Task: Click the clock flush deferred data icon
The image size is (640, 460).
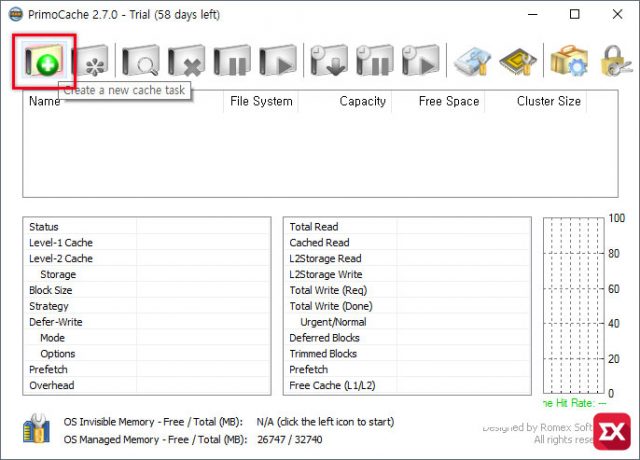Action: (327, 61)
